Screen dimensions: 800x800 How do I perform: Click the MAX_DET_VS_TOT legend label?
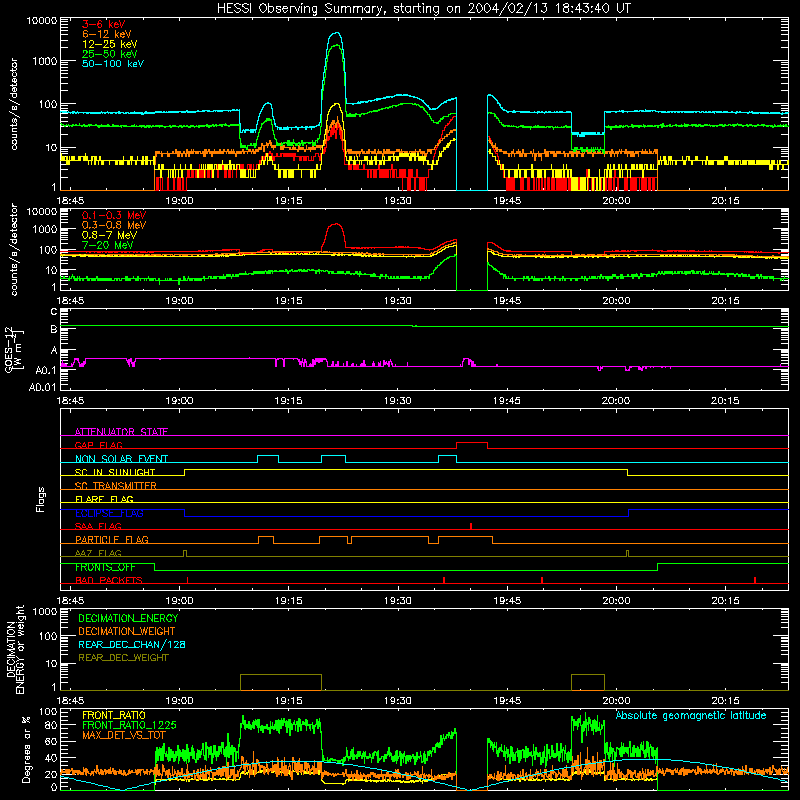click(x=123, y=735)
